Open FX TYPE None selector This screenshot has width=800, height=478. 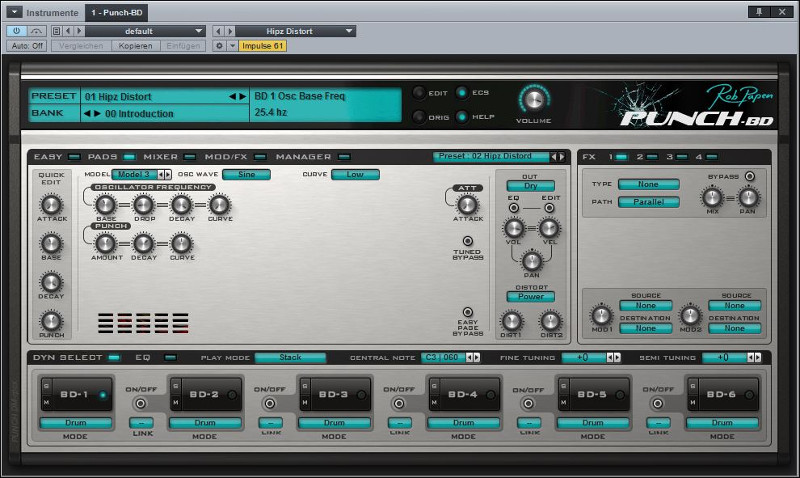coord(648,184)
